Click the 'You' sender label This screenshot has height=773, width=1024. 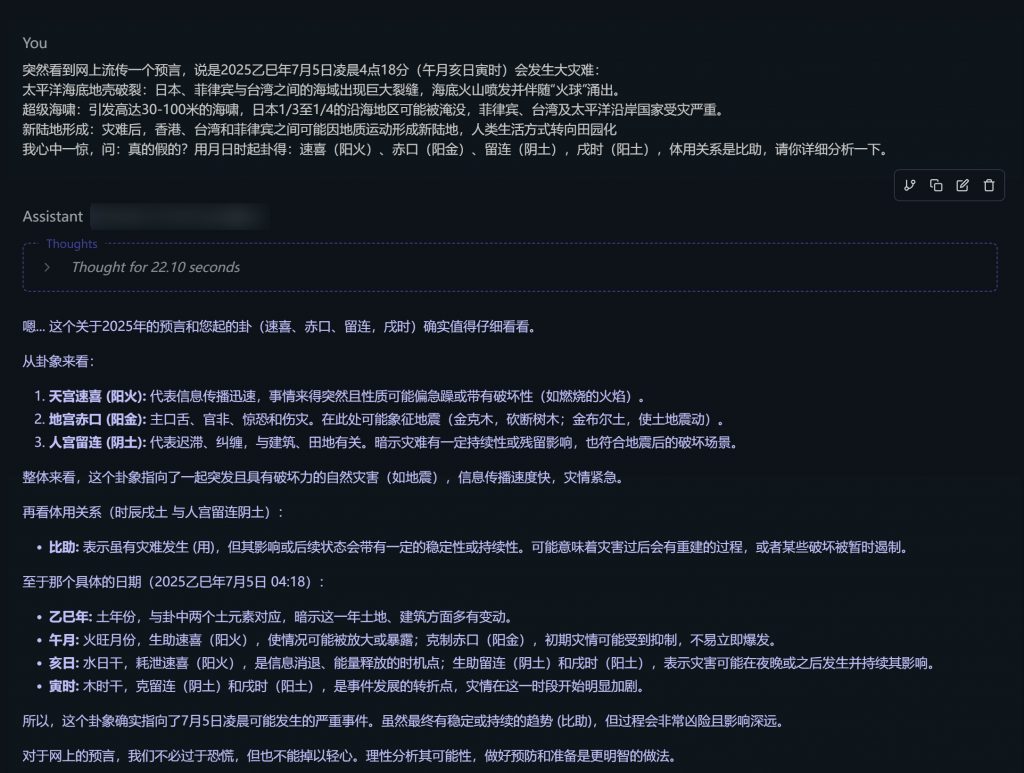coord(35,43)
